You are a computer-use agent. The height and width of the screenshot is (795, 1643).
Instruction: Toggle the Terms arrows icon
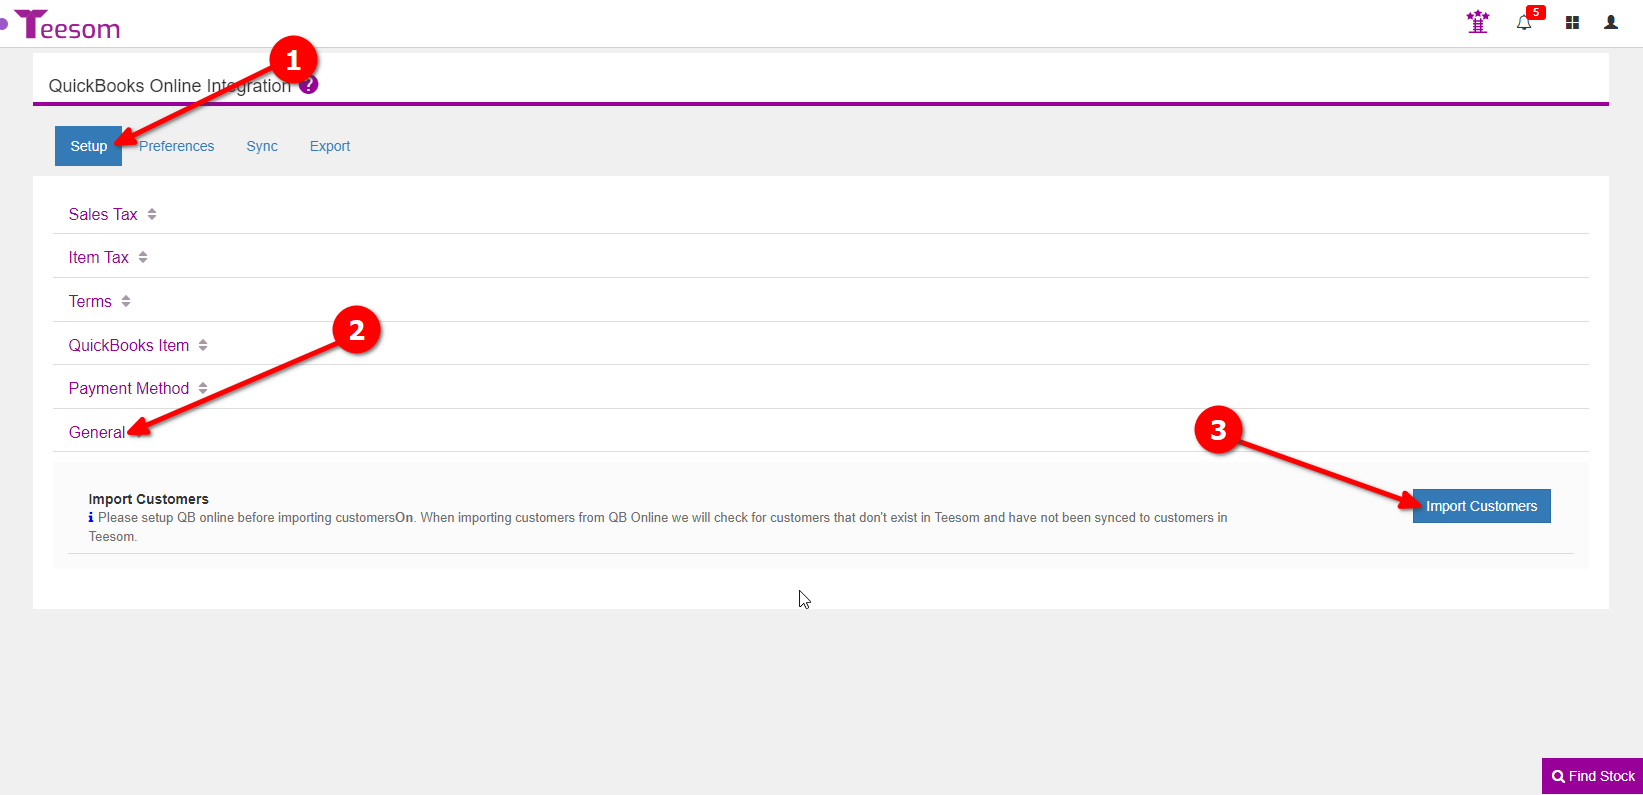(126, 301)
